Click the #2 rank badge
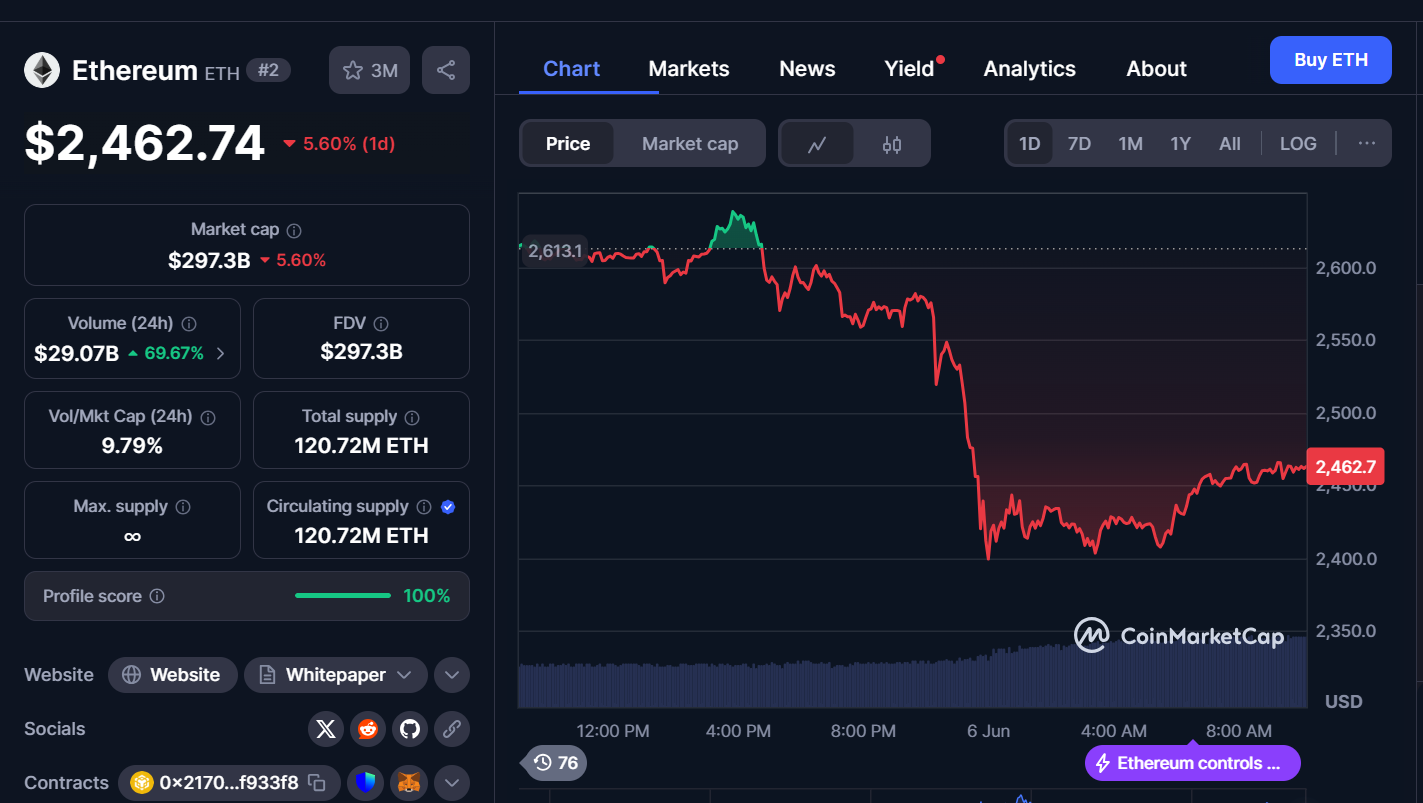This screenshot has width=1423, height=803. (x=269, y=70)
